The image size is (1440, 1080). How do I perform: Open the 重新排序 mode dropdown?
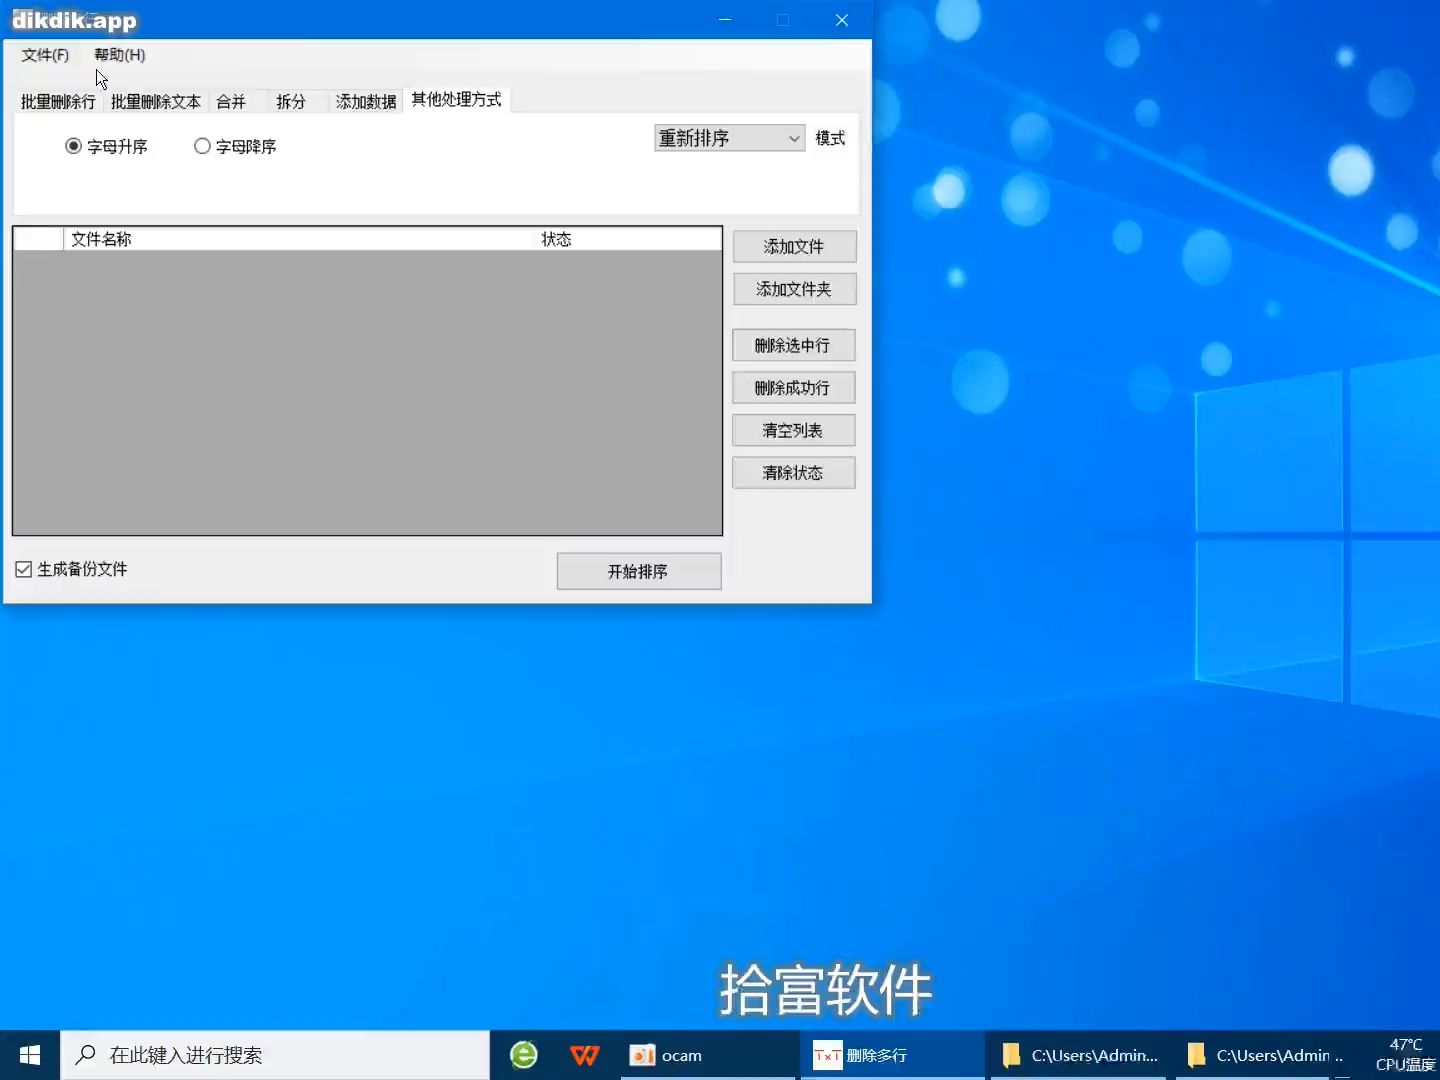point(729,138)
